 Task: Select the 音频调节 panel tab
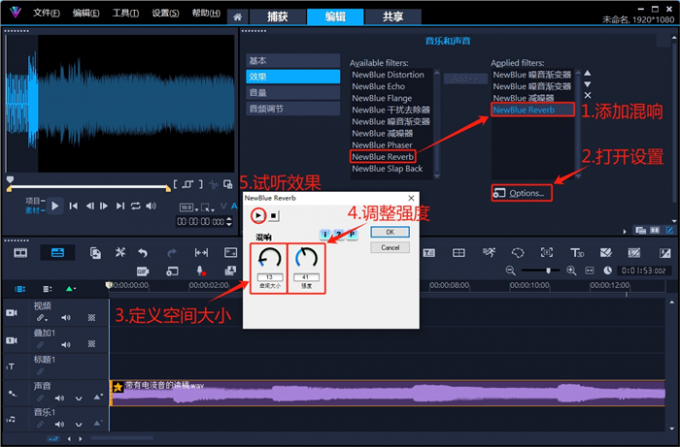click(293, 109)
